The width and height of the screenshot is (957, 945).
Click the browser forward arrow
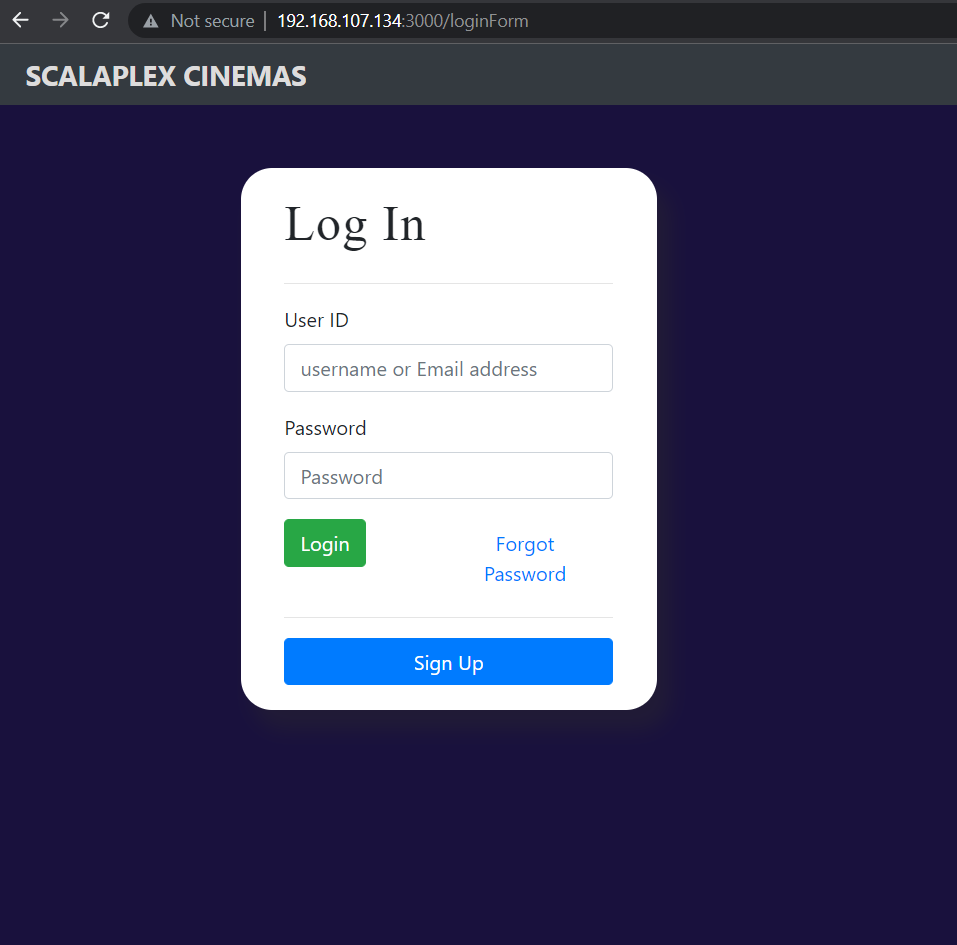[x=60, y=21]
